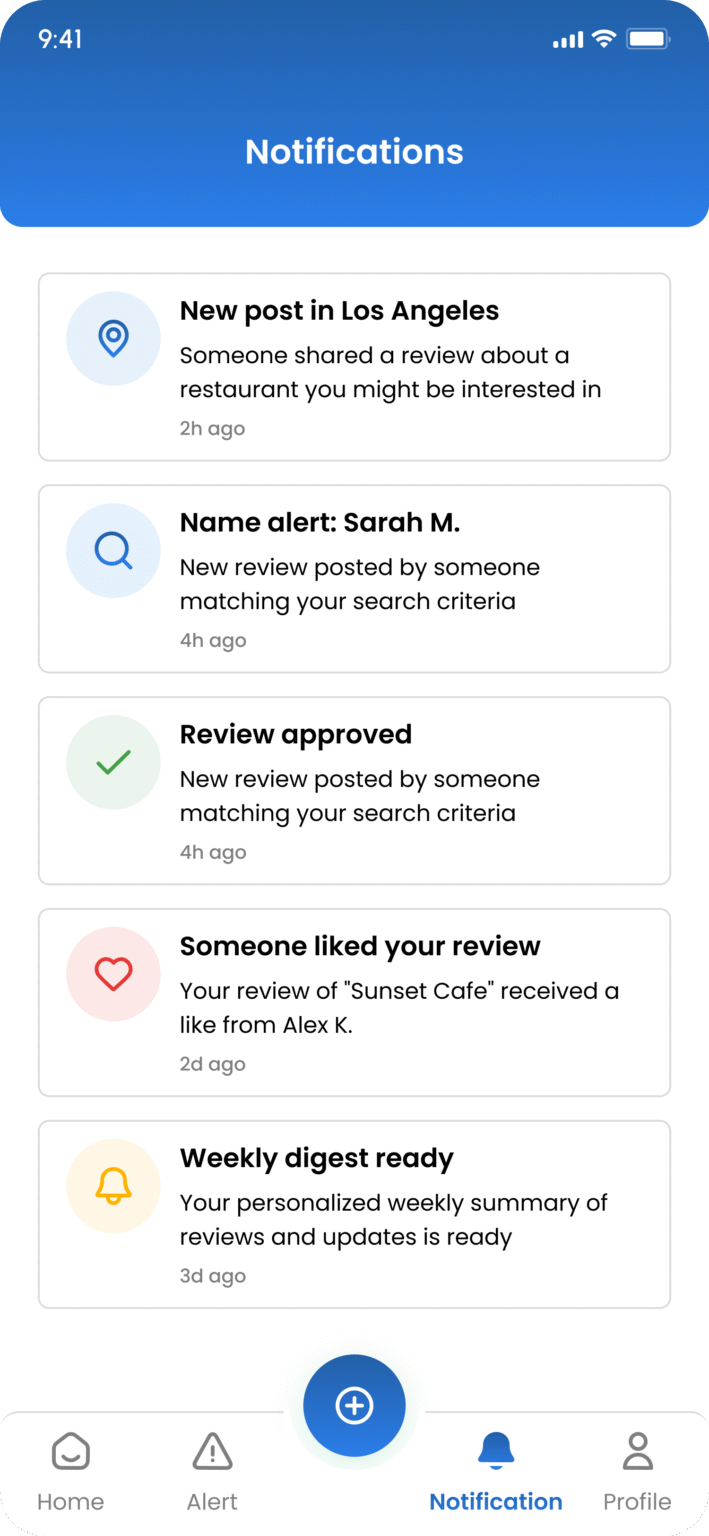Open the Alert tab label
The height and width of the screenshot is (1536, 709).
[x=212, y=1501]
